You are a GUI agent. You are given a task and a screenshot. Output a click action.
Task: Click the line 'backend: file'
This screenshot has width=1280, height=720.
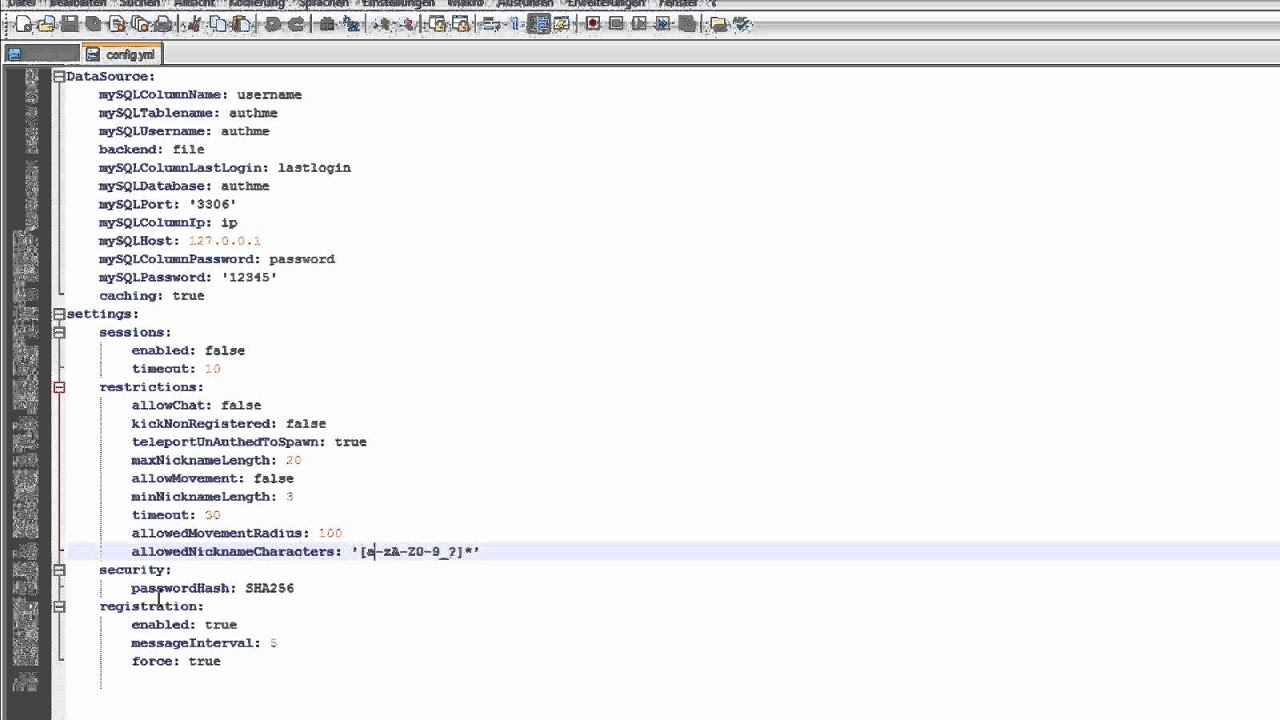151,149
